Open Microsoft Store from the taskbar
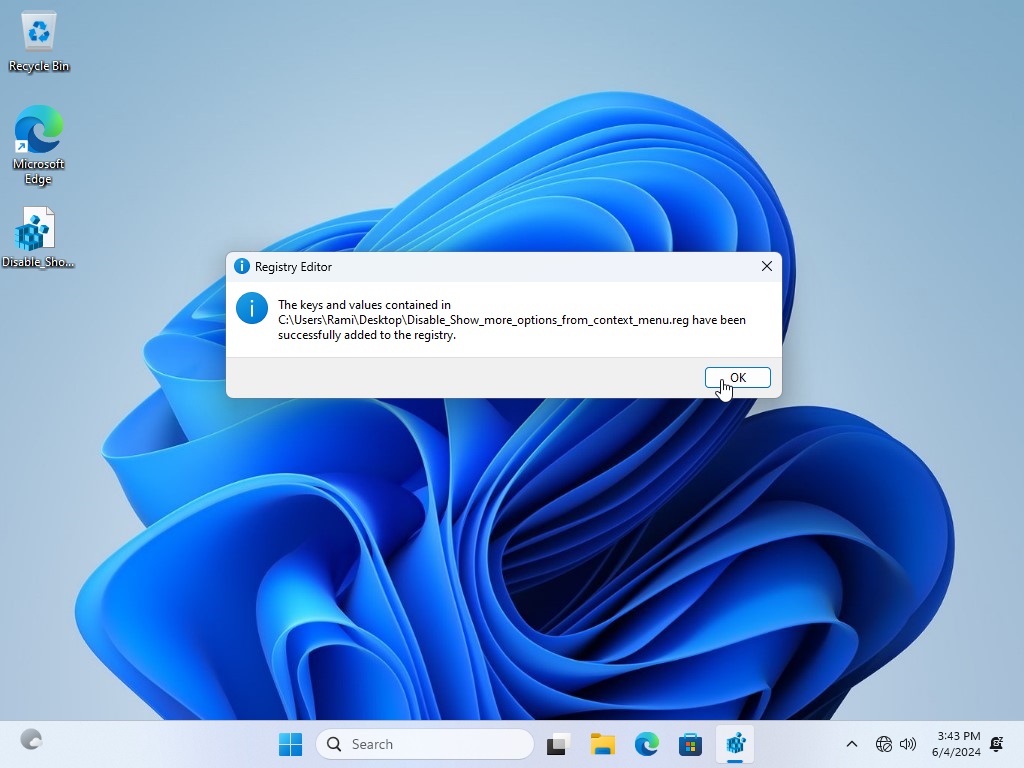This screenshot has height=768, width=1024. click(x=690, y=744)
